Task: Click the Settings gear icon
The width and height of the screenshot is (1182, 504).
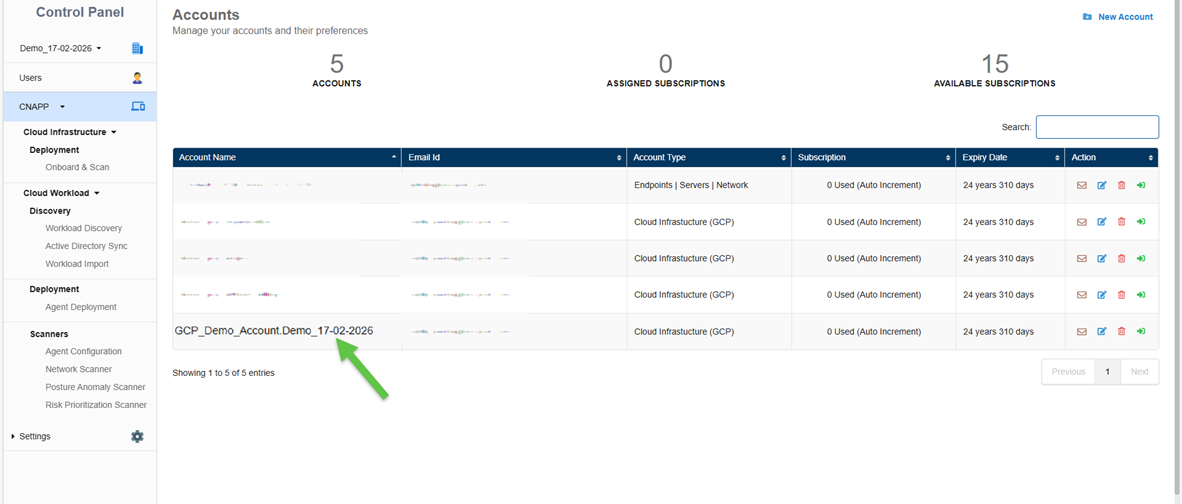Action: click(137, 437)
